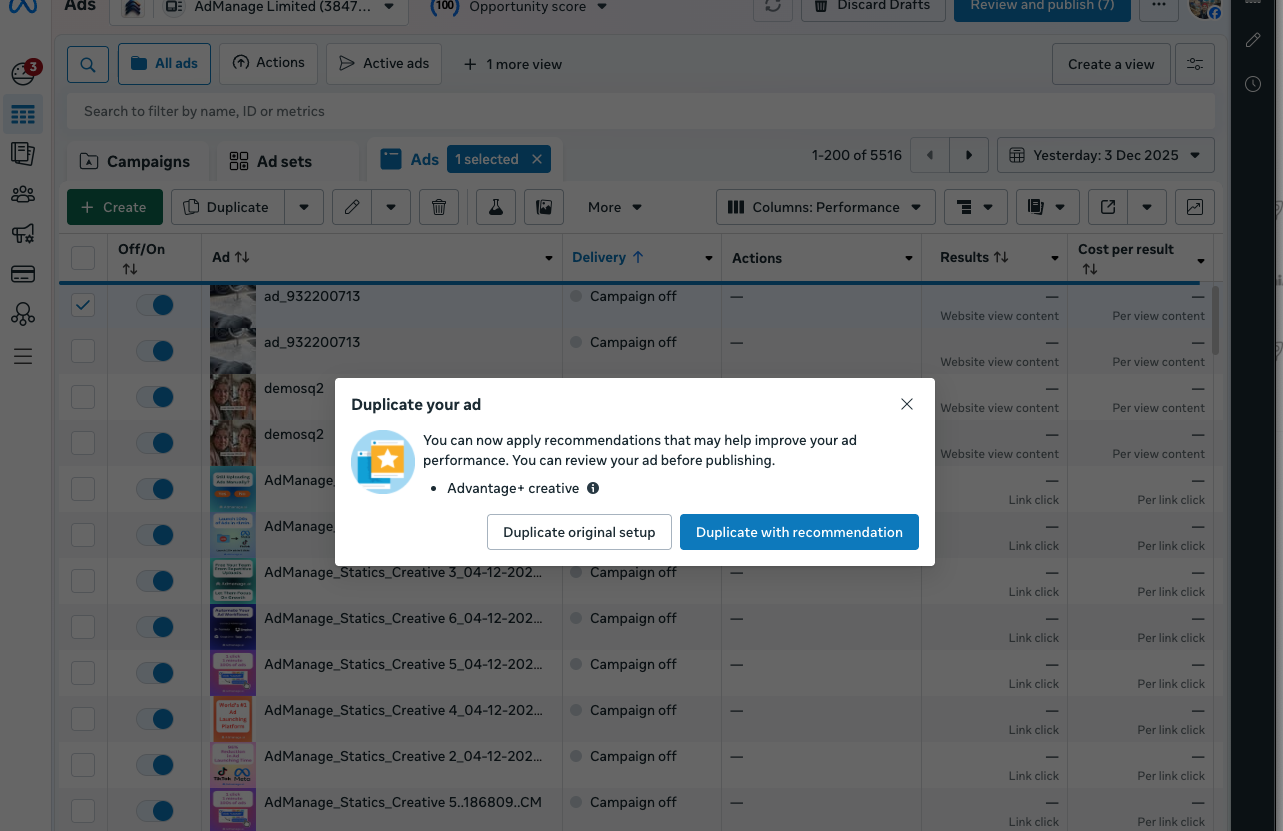Open the Audiences people icon in sidebar

coord(23,194)
